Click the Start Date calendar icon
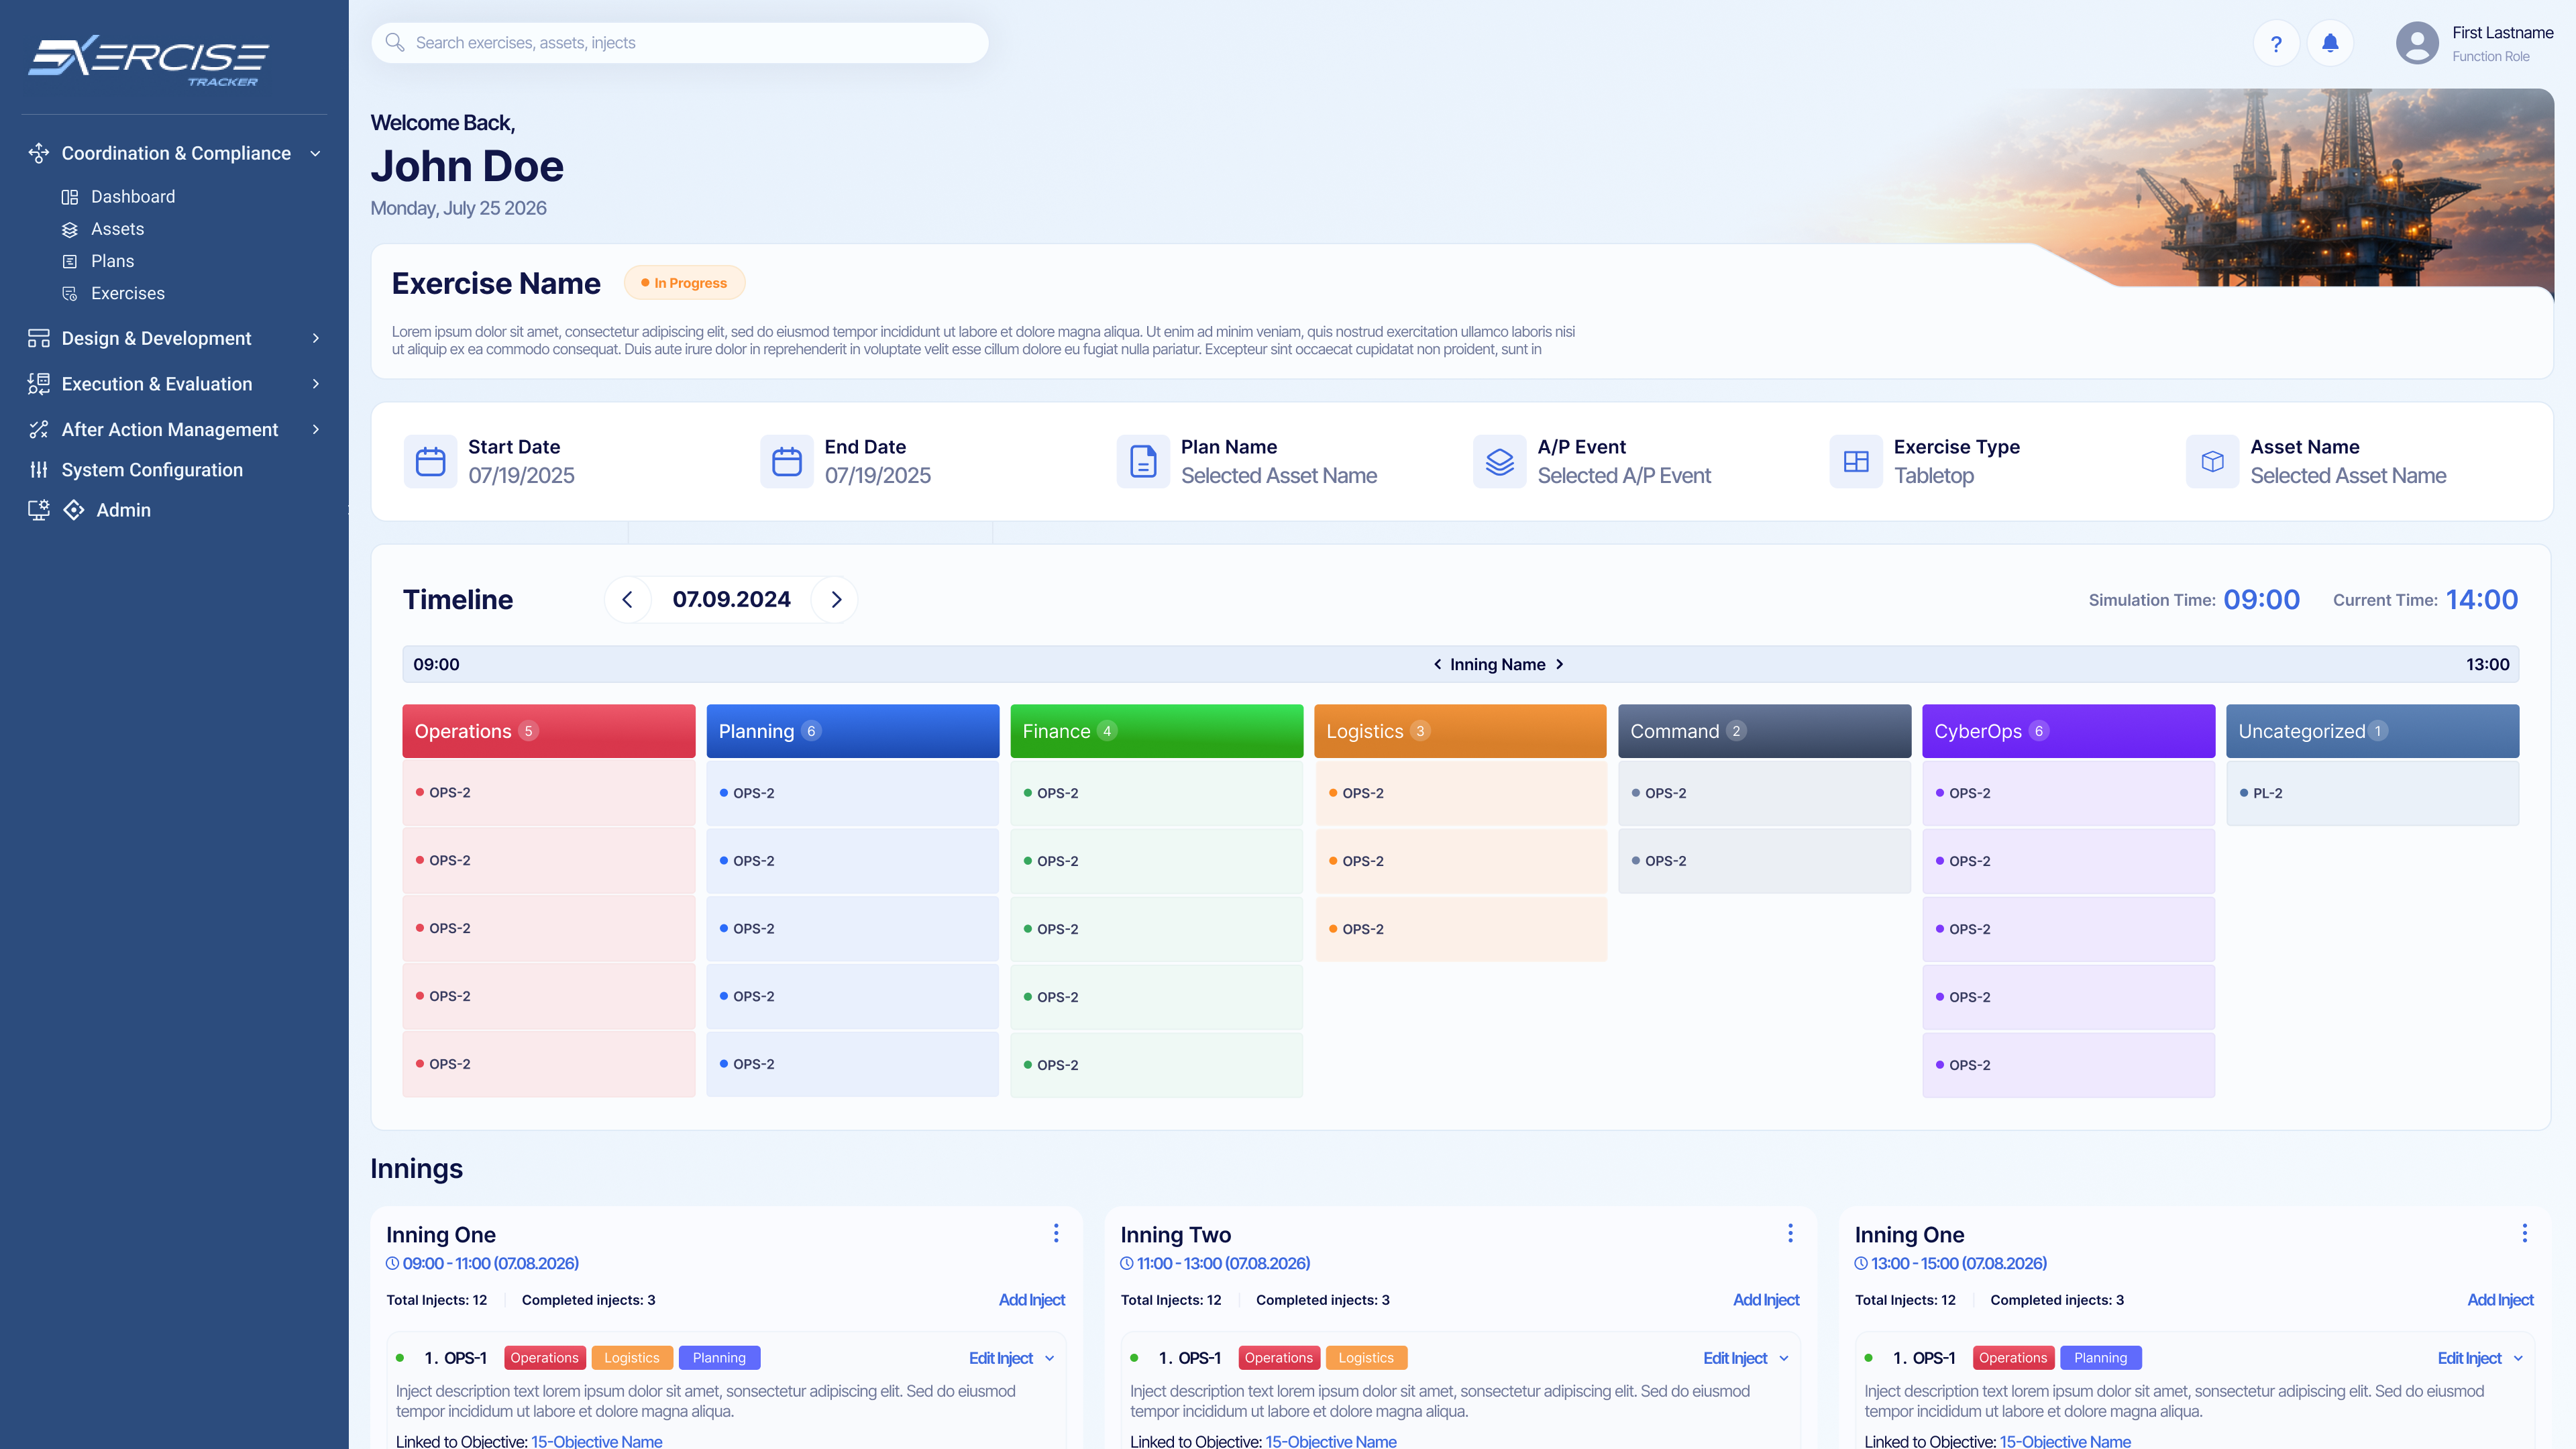Image resolution: width=2576 pixels, height=1449 pixels. (430, 461)
